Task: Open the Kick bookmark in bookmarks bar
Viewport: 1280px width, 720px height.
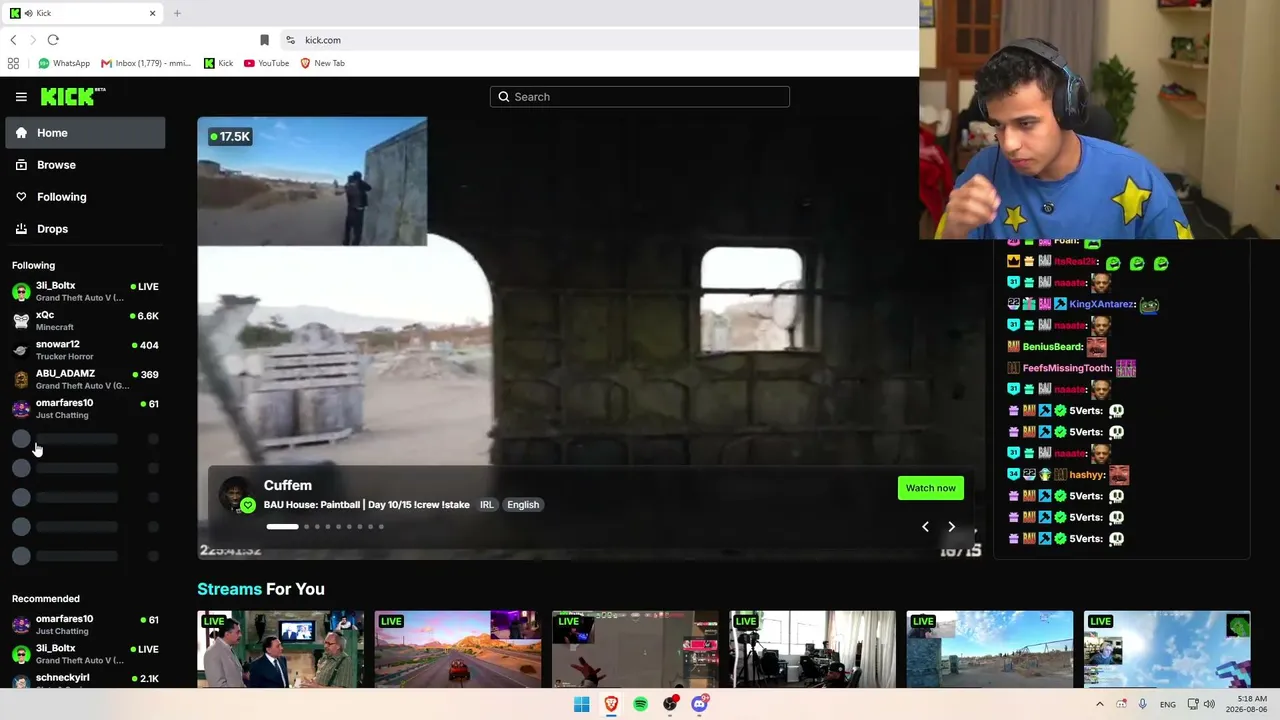Action: 218,63
